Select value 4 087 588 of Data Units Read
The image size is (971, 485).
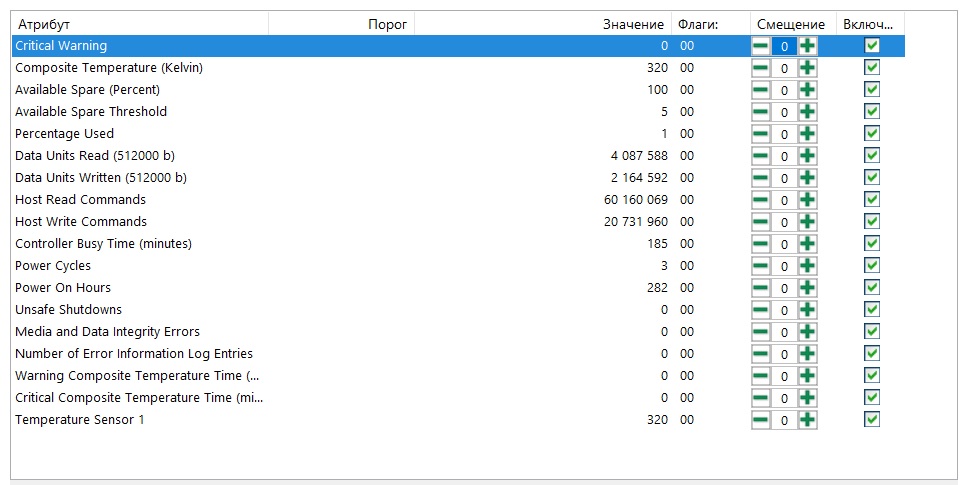(x=640, y=155)
